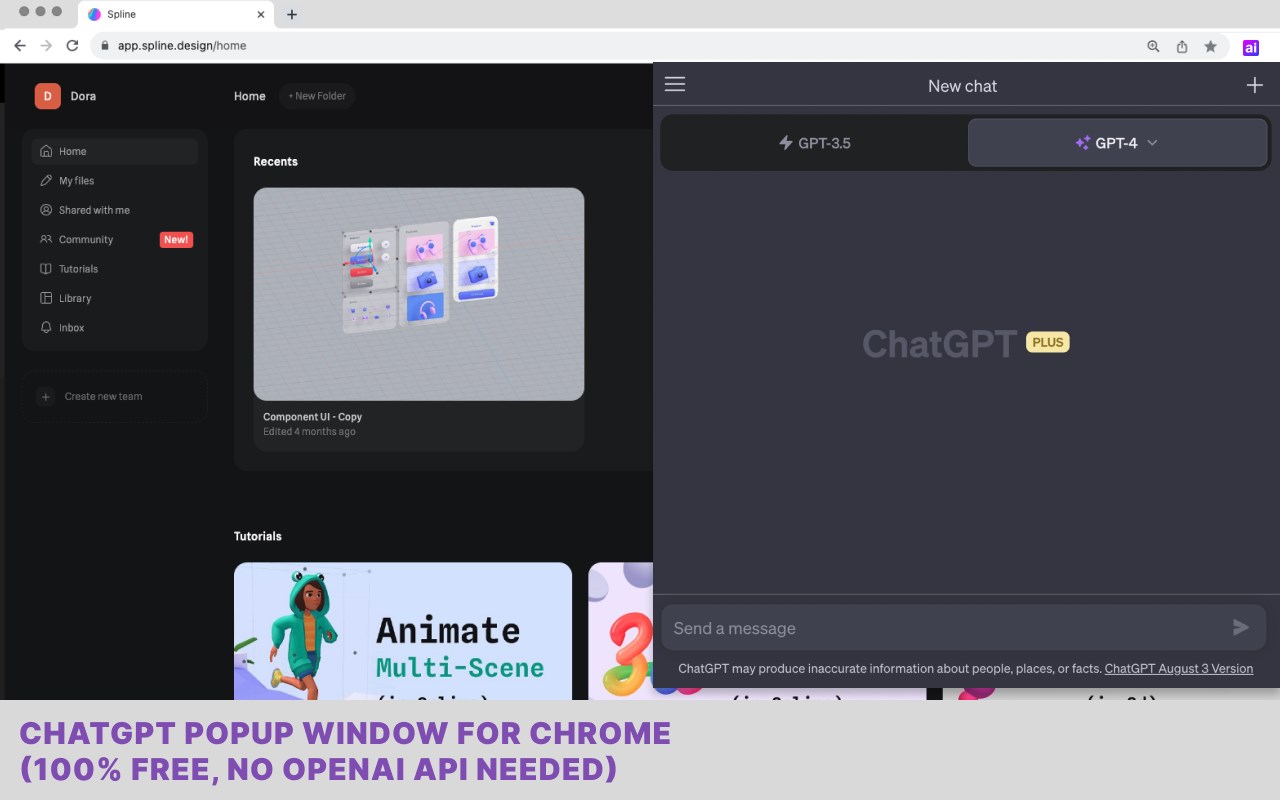The height and width of the screenshot is (800, 1280).
Task: Open the Component UI - Copy thumbnail
Action: point(419,294)
